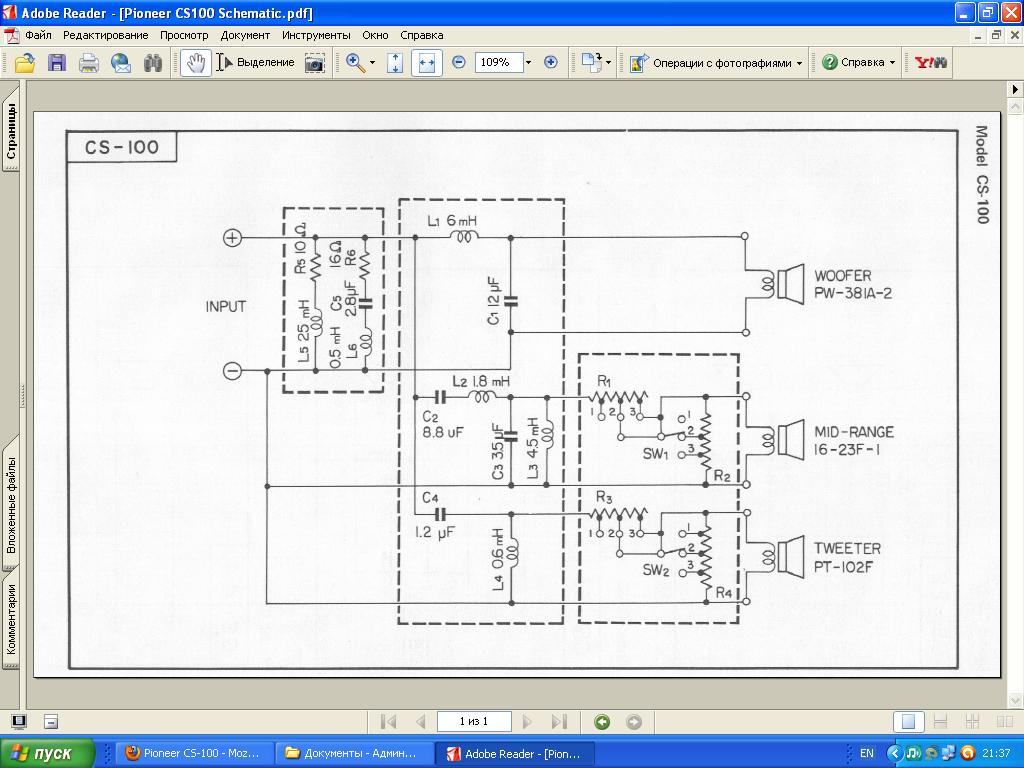The height and width of the screenshot is (768, 1024).
Task: Expand the Операции с фотографиями dropdown
Action: tap(716, 63)
